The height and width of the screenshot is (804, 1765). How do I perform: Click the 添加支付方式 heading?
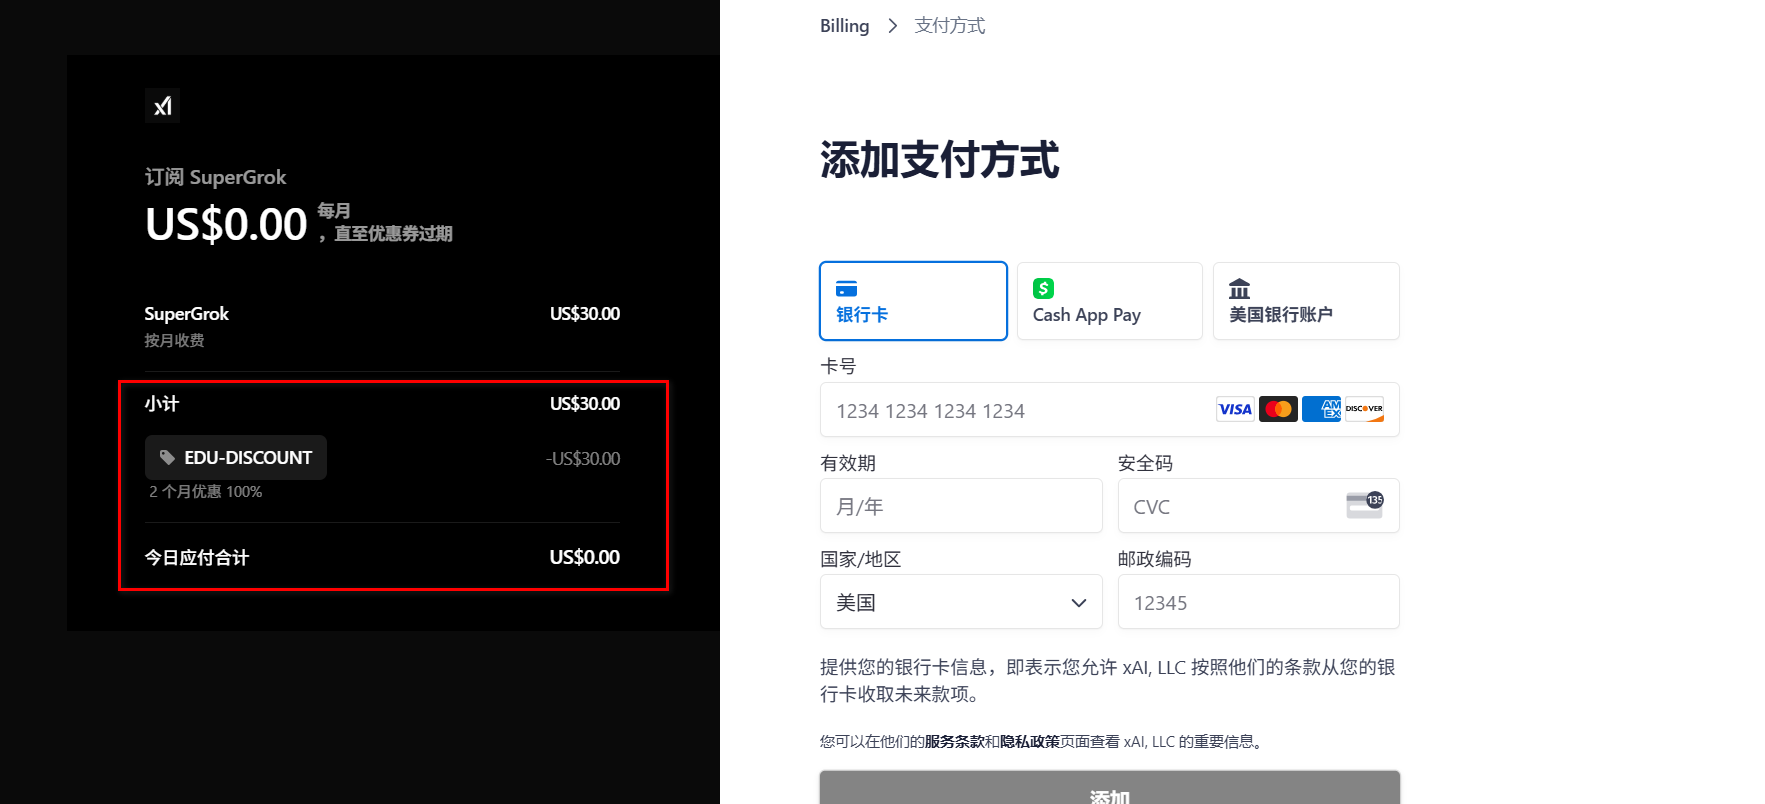(x=939, y=160)
